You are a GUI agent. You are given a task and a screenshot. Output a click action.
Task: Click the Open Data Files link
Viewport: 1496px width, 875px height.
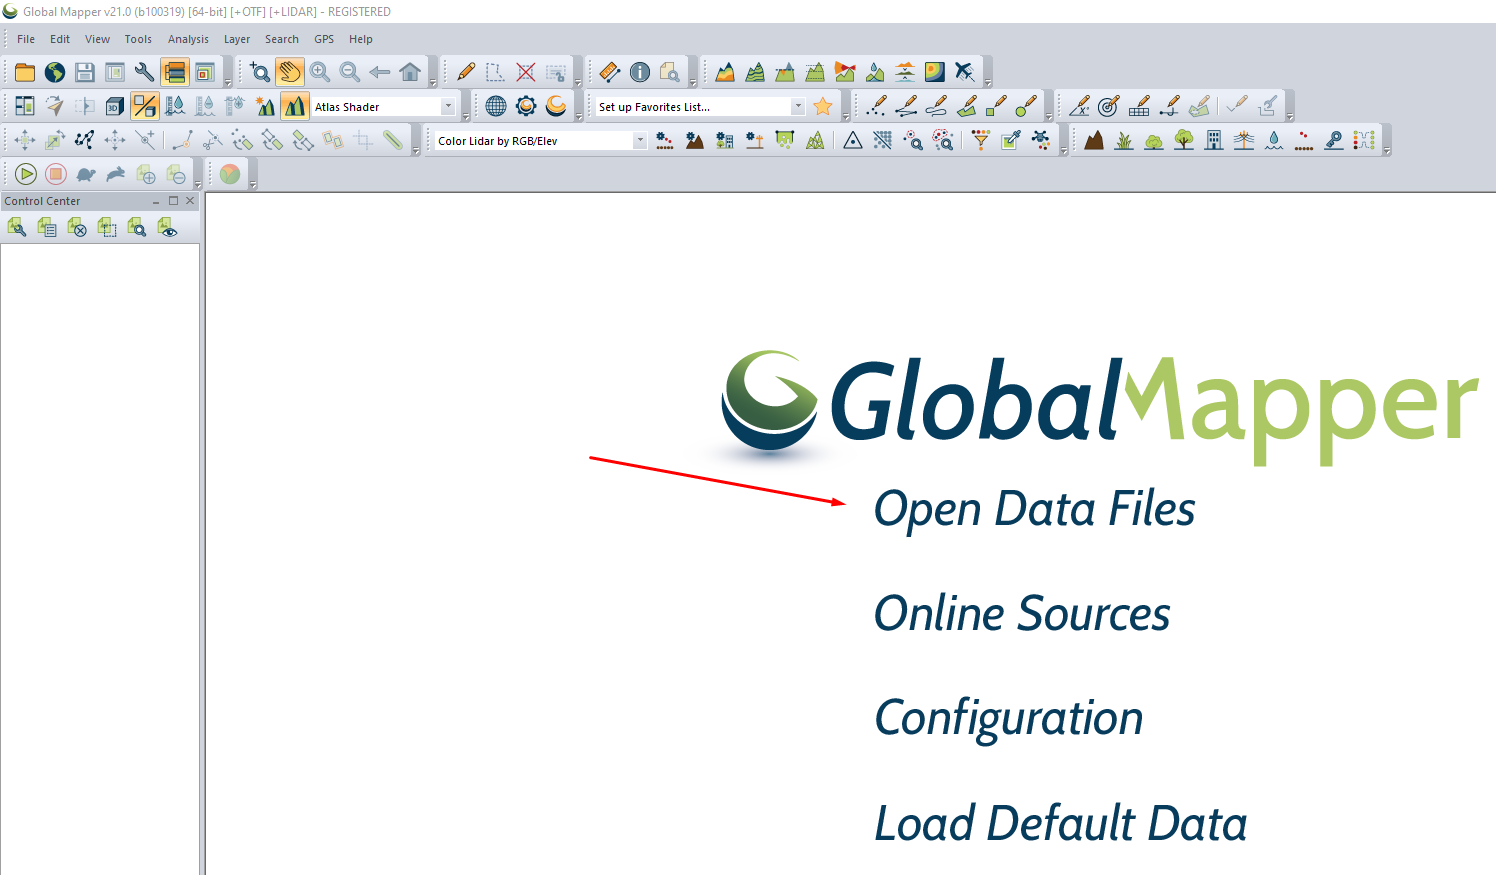tap(1035, 509)
